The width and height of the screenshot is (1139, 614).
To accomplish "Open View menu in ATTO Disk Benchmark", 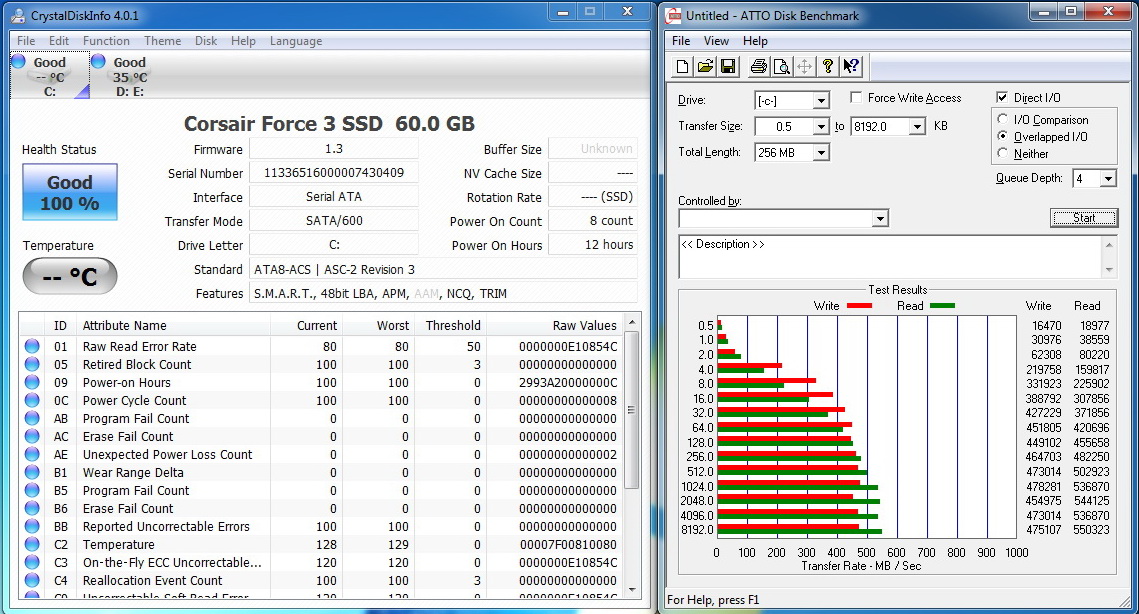I will 716,41.
